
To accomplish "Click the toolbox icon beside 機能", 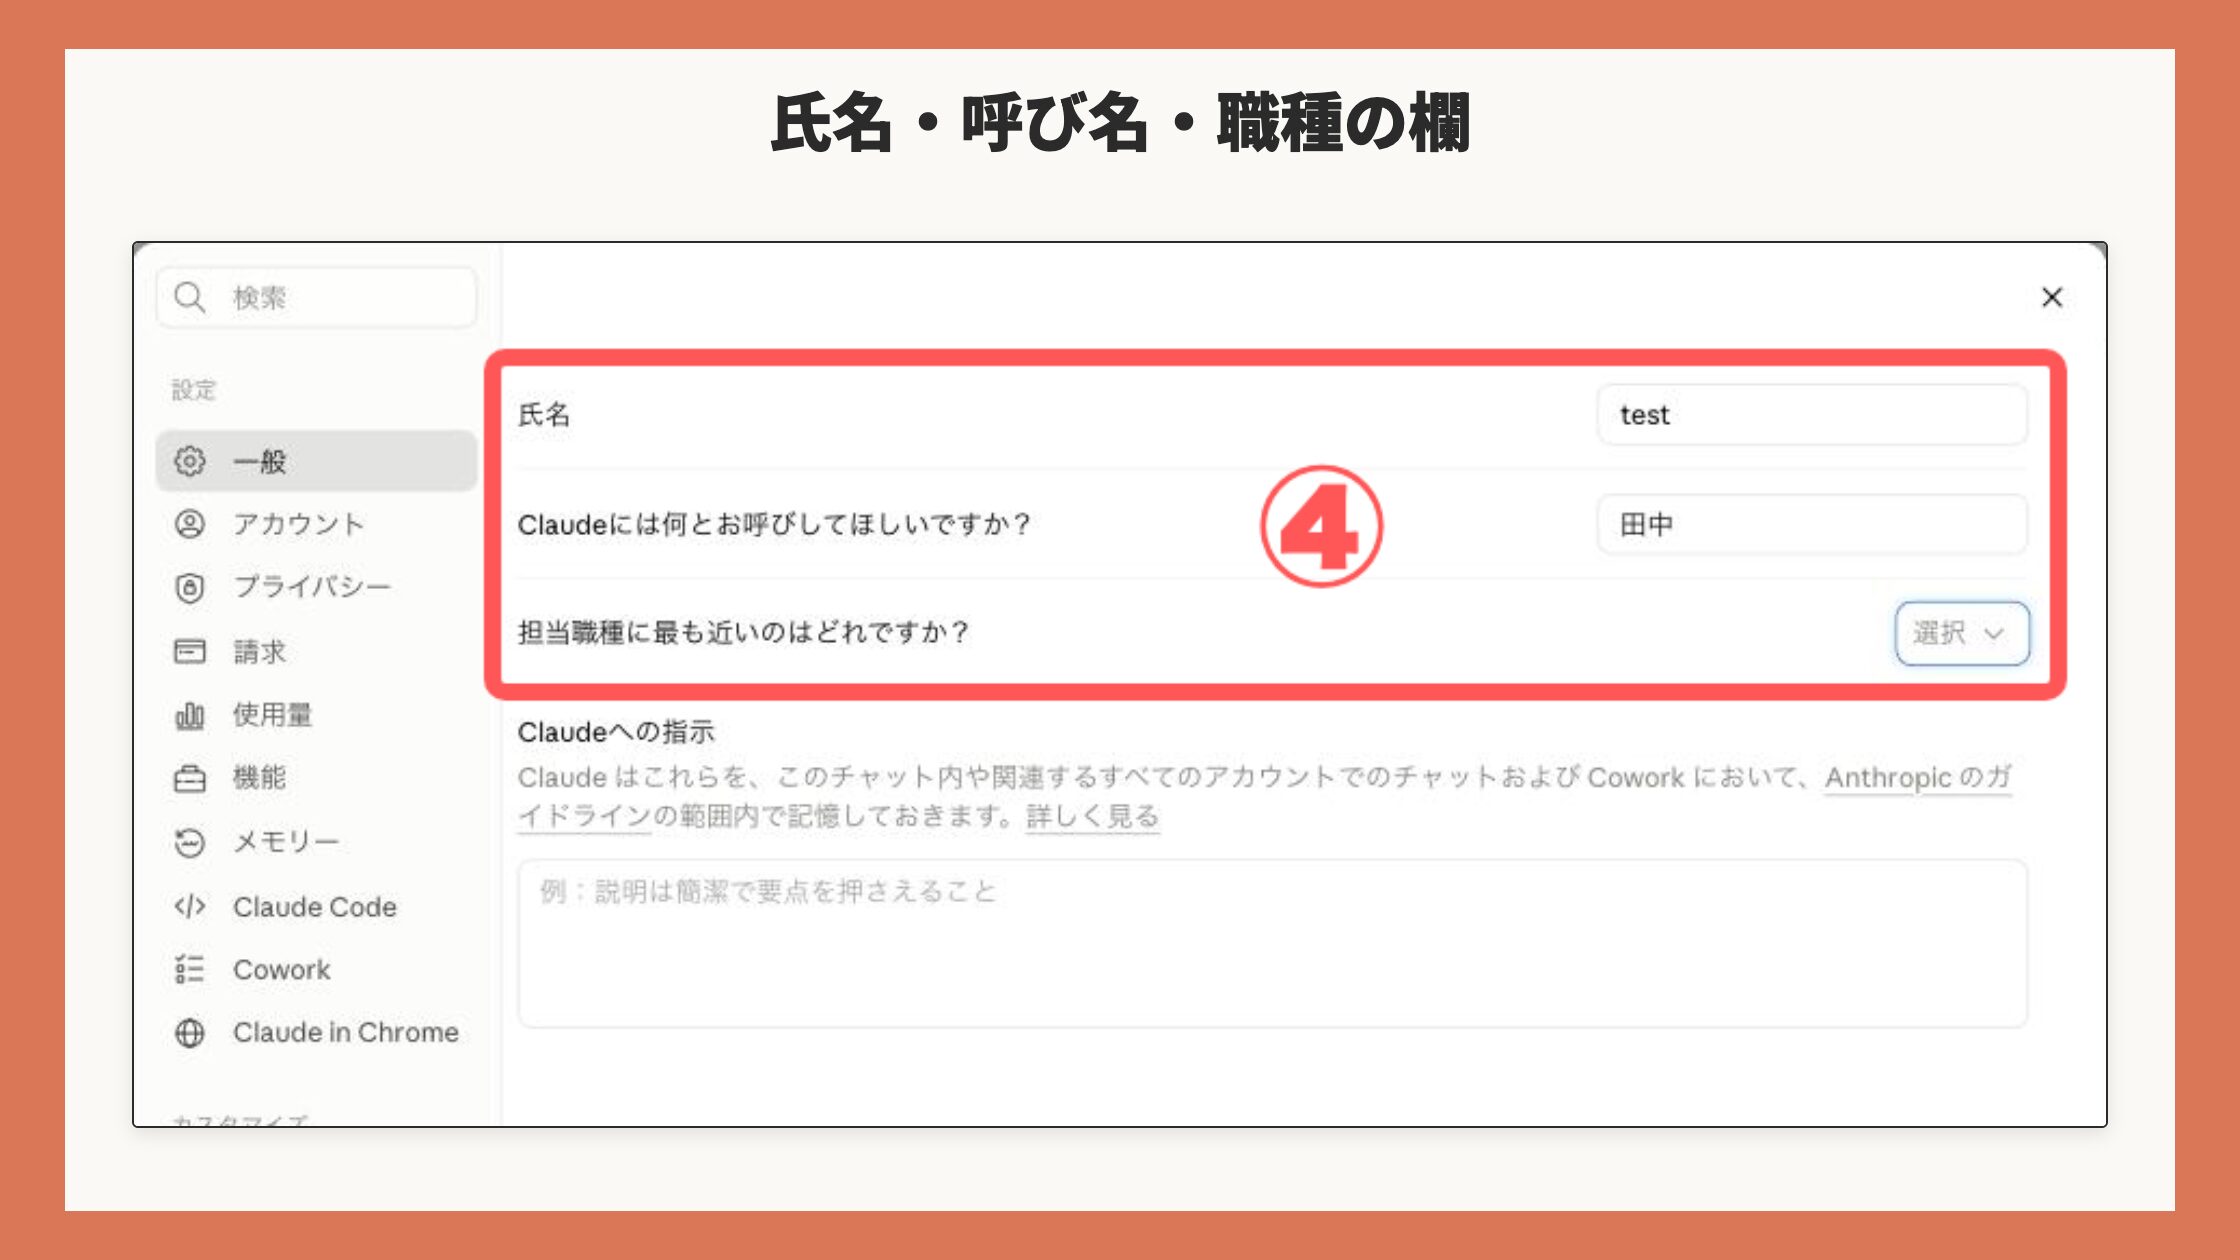I will coord(190,778).
